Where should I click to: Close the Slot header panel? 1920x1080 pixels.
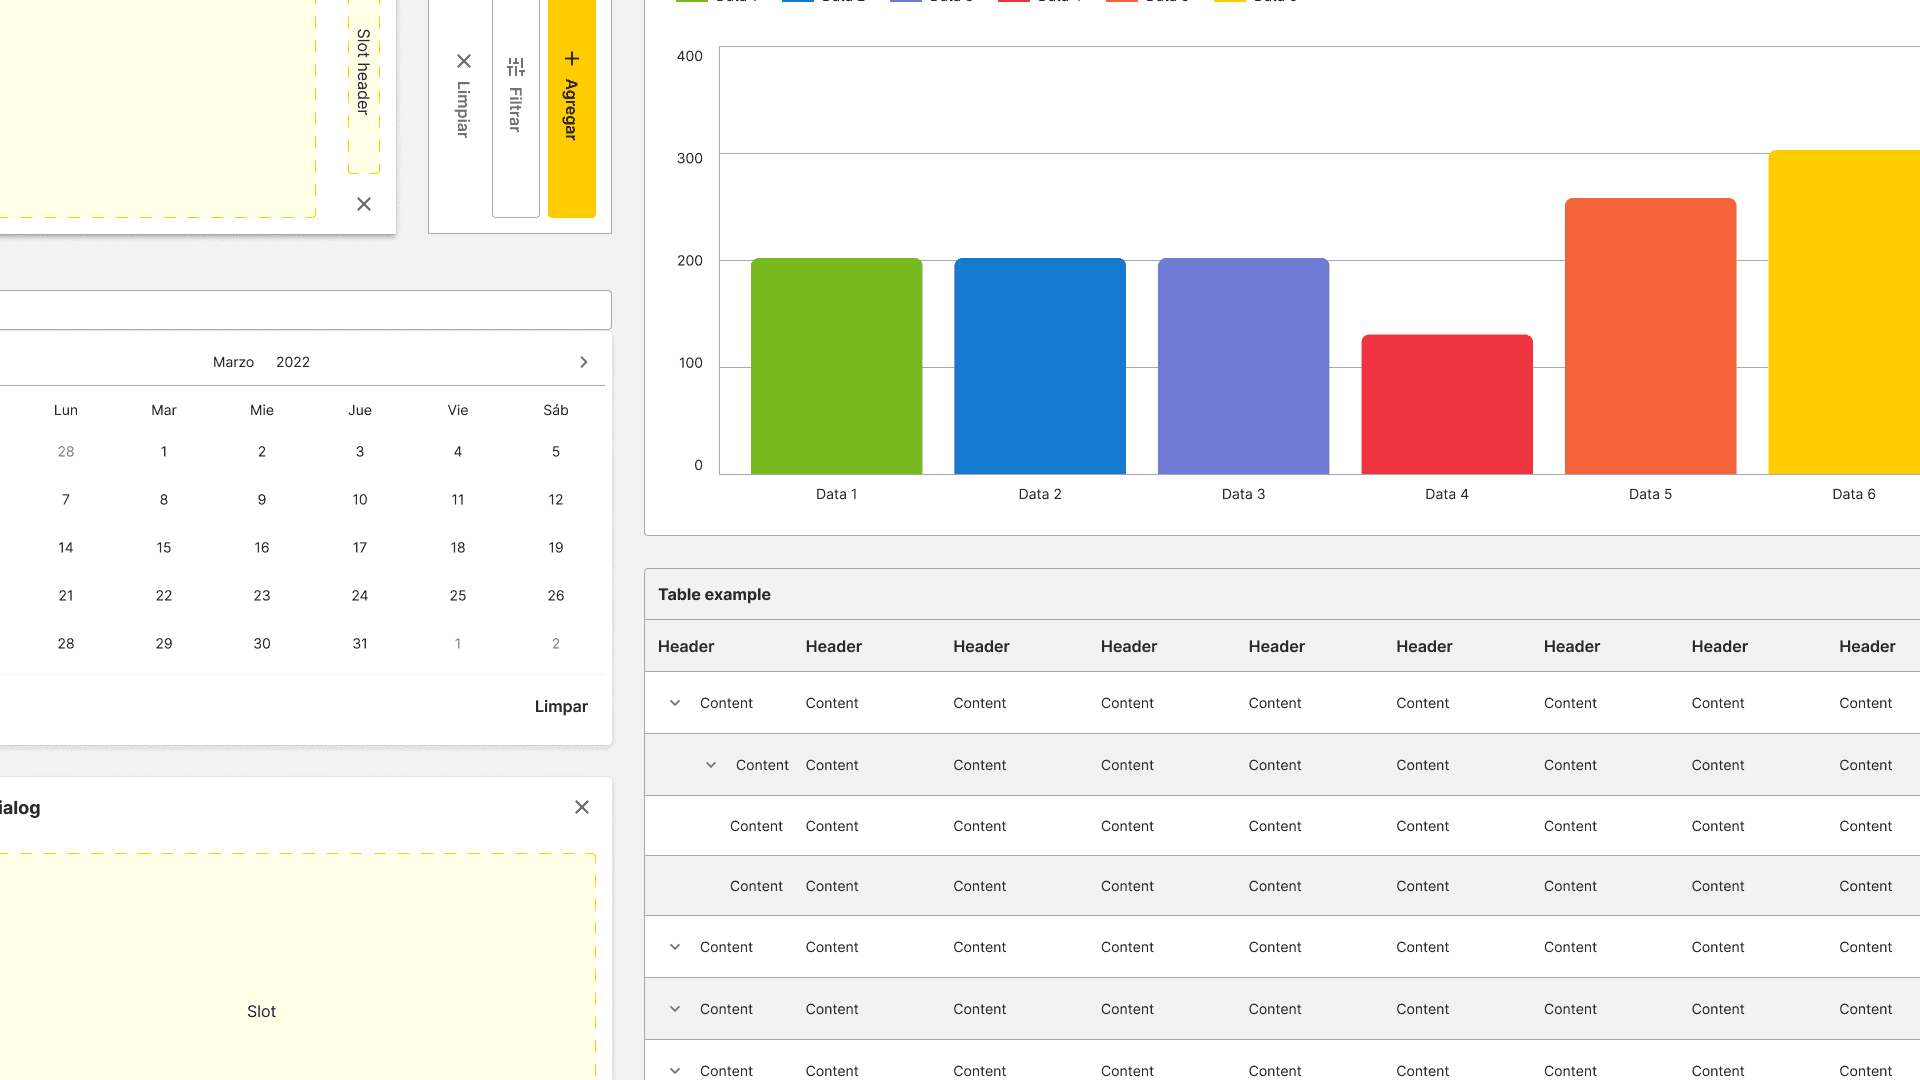364,204
